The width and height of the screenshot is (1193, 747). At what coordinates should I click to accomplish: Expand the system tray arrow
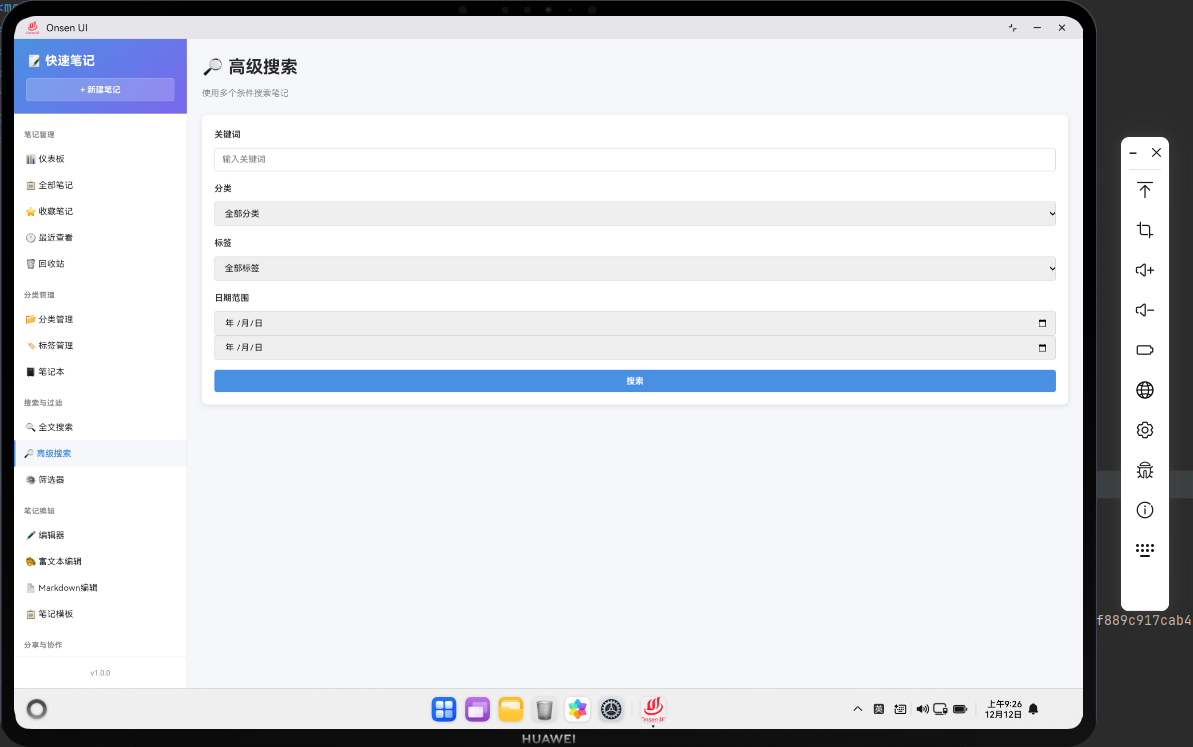tap(857, 709)
